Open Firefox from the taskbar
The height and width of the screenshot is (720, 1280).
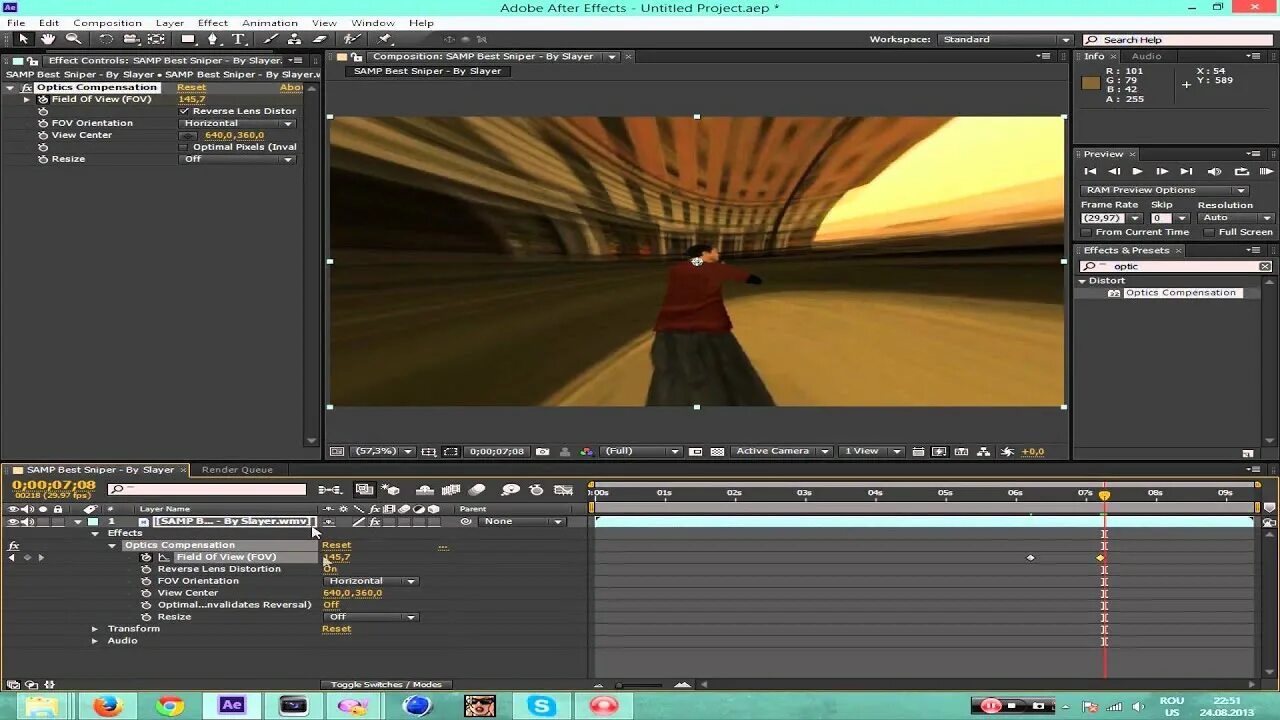point(107,705)
